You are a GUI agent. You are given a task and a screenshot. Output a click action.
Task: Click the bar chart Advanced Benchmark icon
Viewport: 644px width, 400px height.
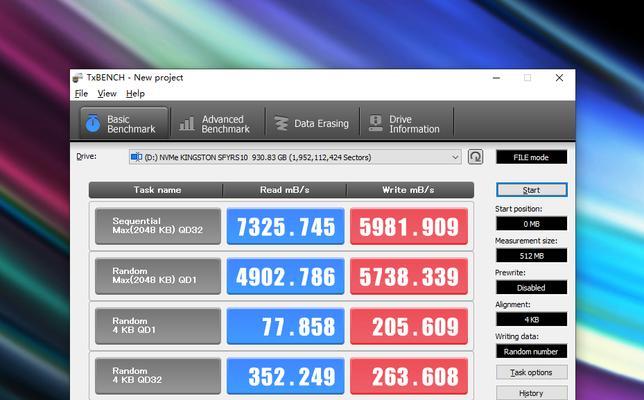[187, 124]
